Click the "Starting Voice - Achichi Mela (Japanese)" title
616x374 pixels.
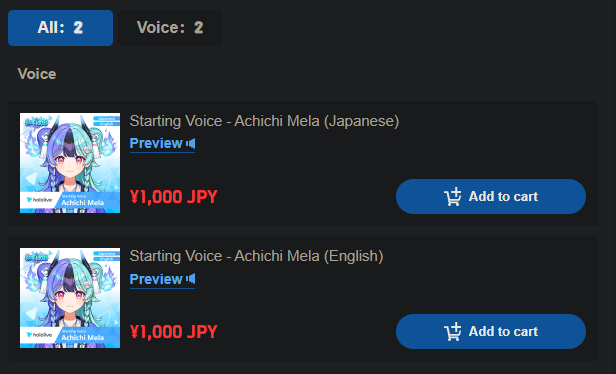264,121
